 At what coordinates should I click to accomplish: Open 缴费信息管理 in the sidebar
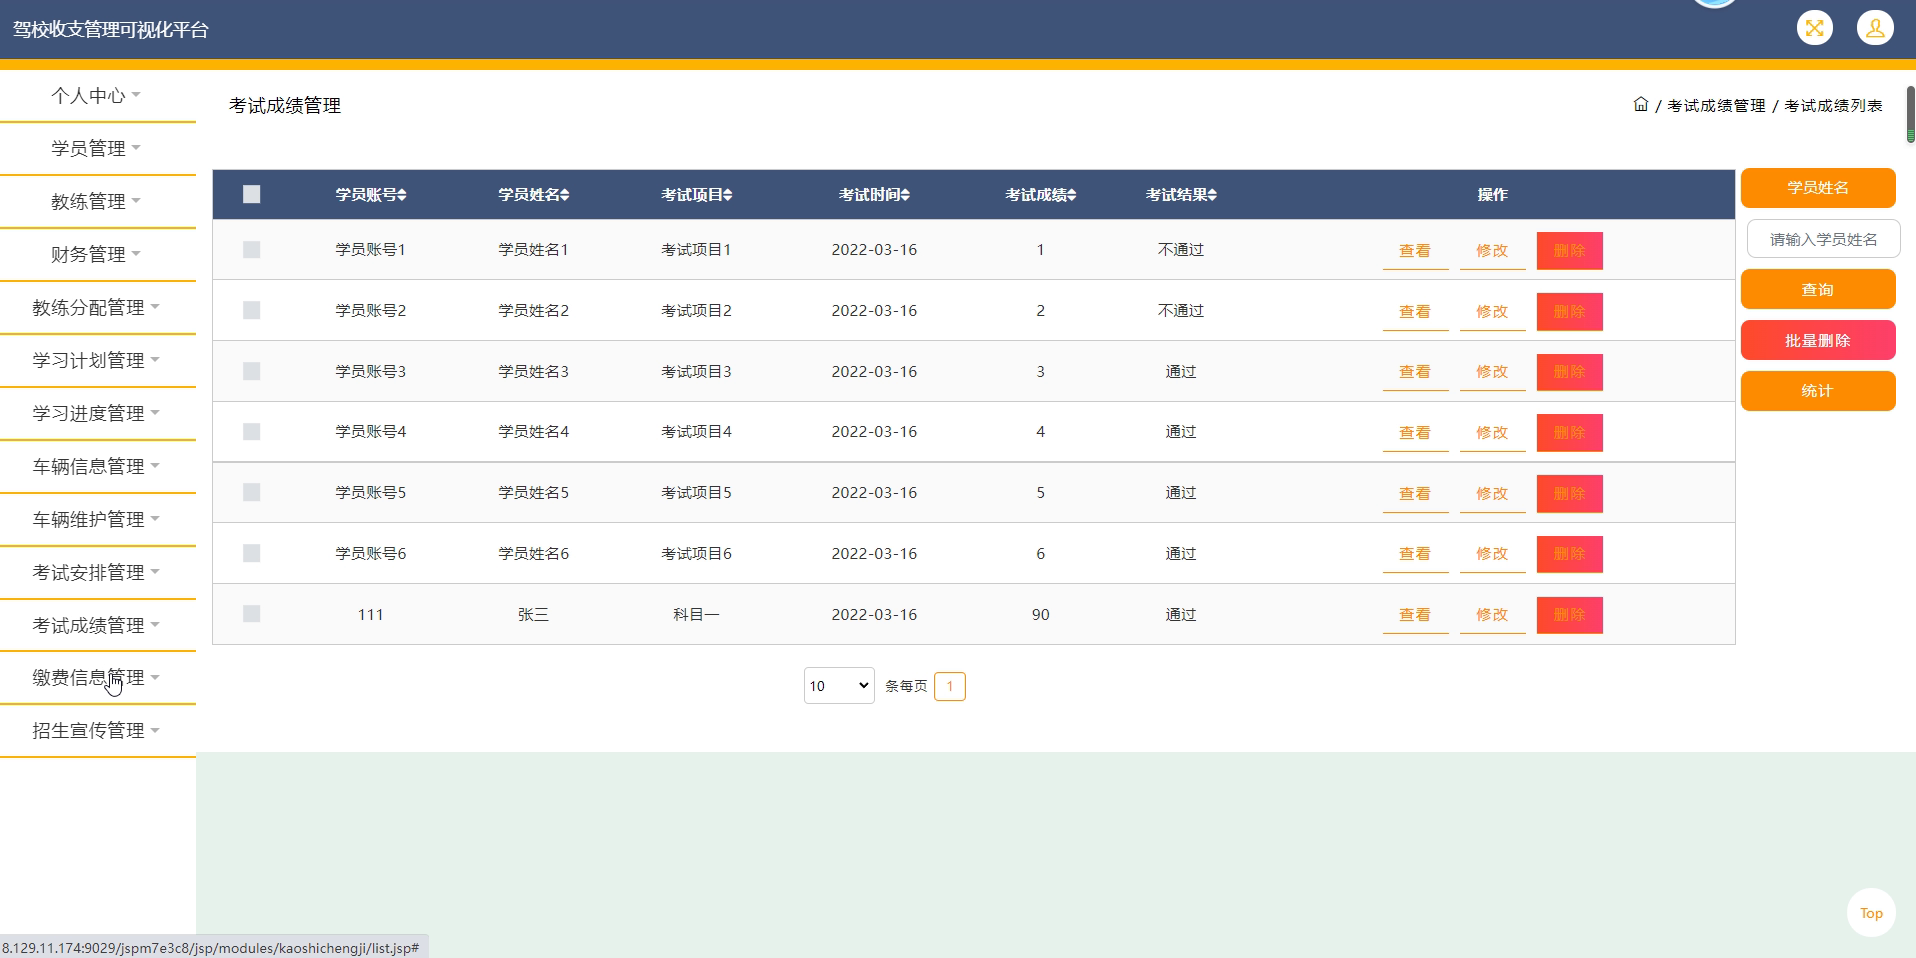[x=97, y=678]
